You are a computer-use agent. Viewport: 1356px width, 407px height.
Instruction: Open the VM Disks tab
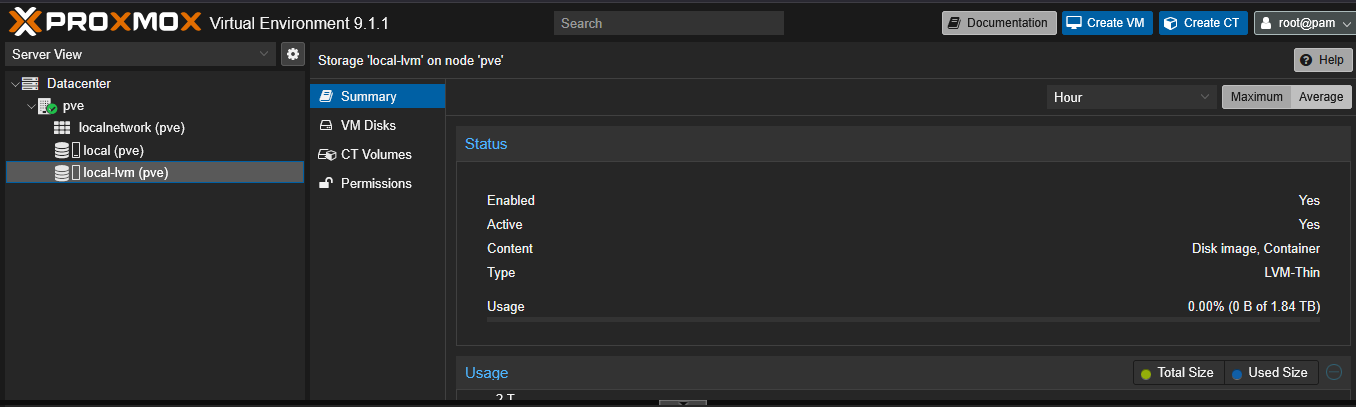[378, 126]
